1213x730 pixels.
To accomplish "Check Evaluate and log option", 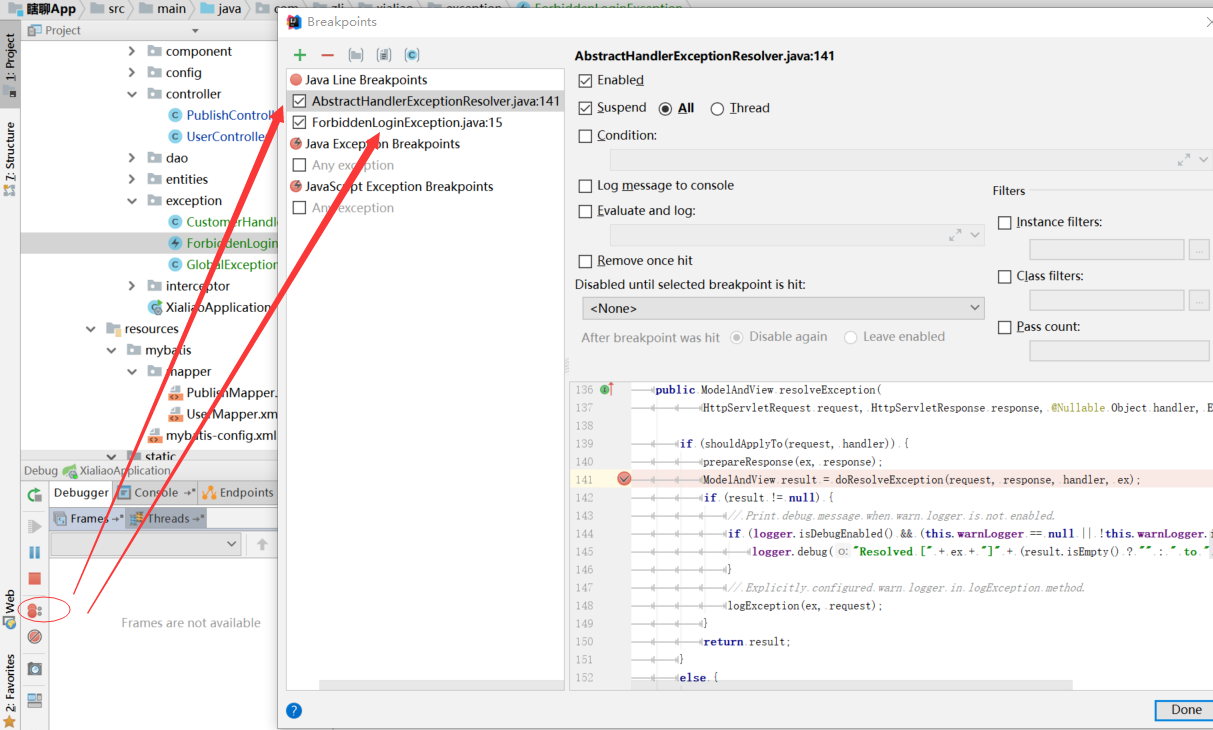I will click(586, 211).
